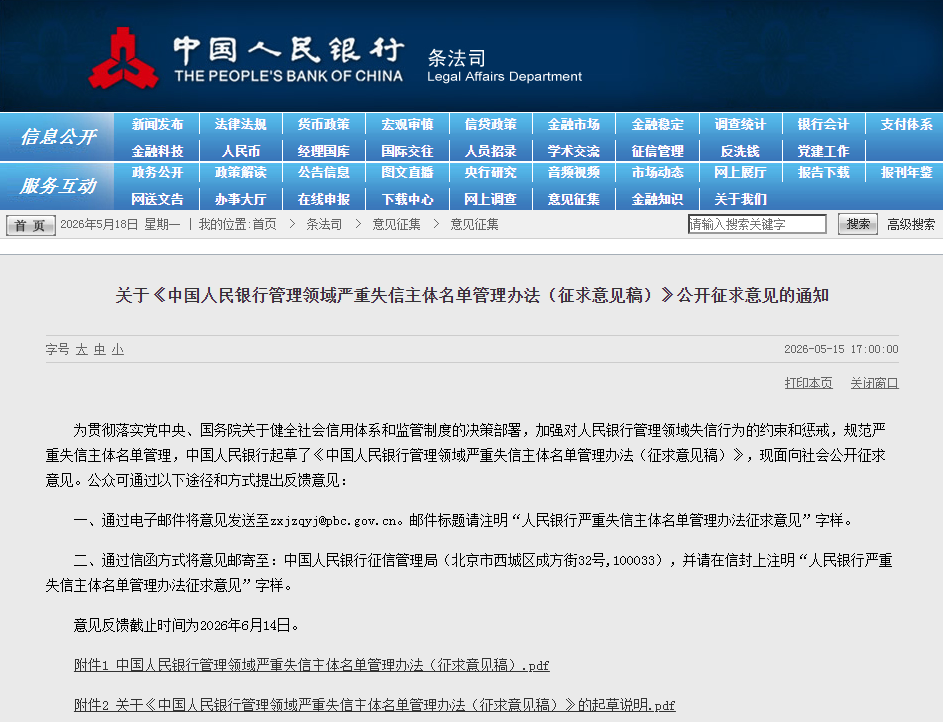Open 附件2 起草说明 pdf attachment

[x=374, y=705]
